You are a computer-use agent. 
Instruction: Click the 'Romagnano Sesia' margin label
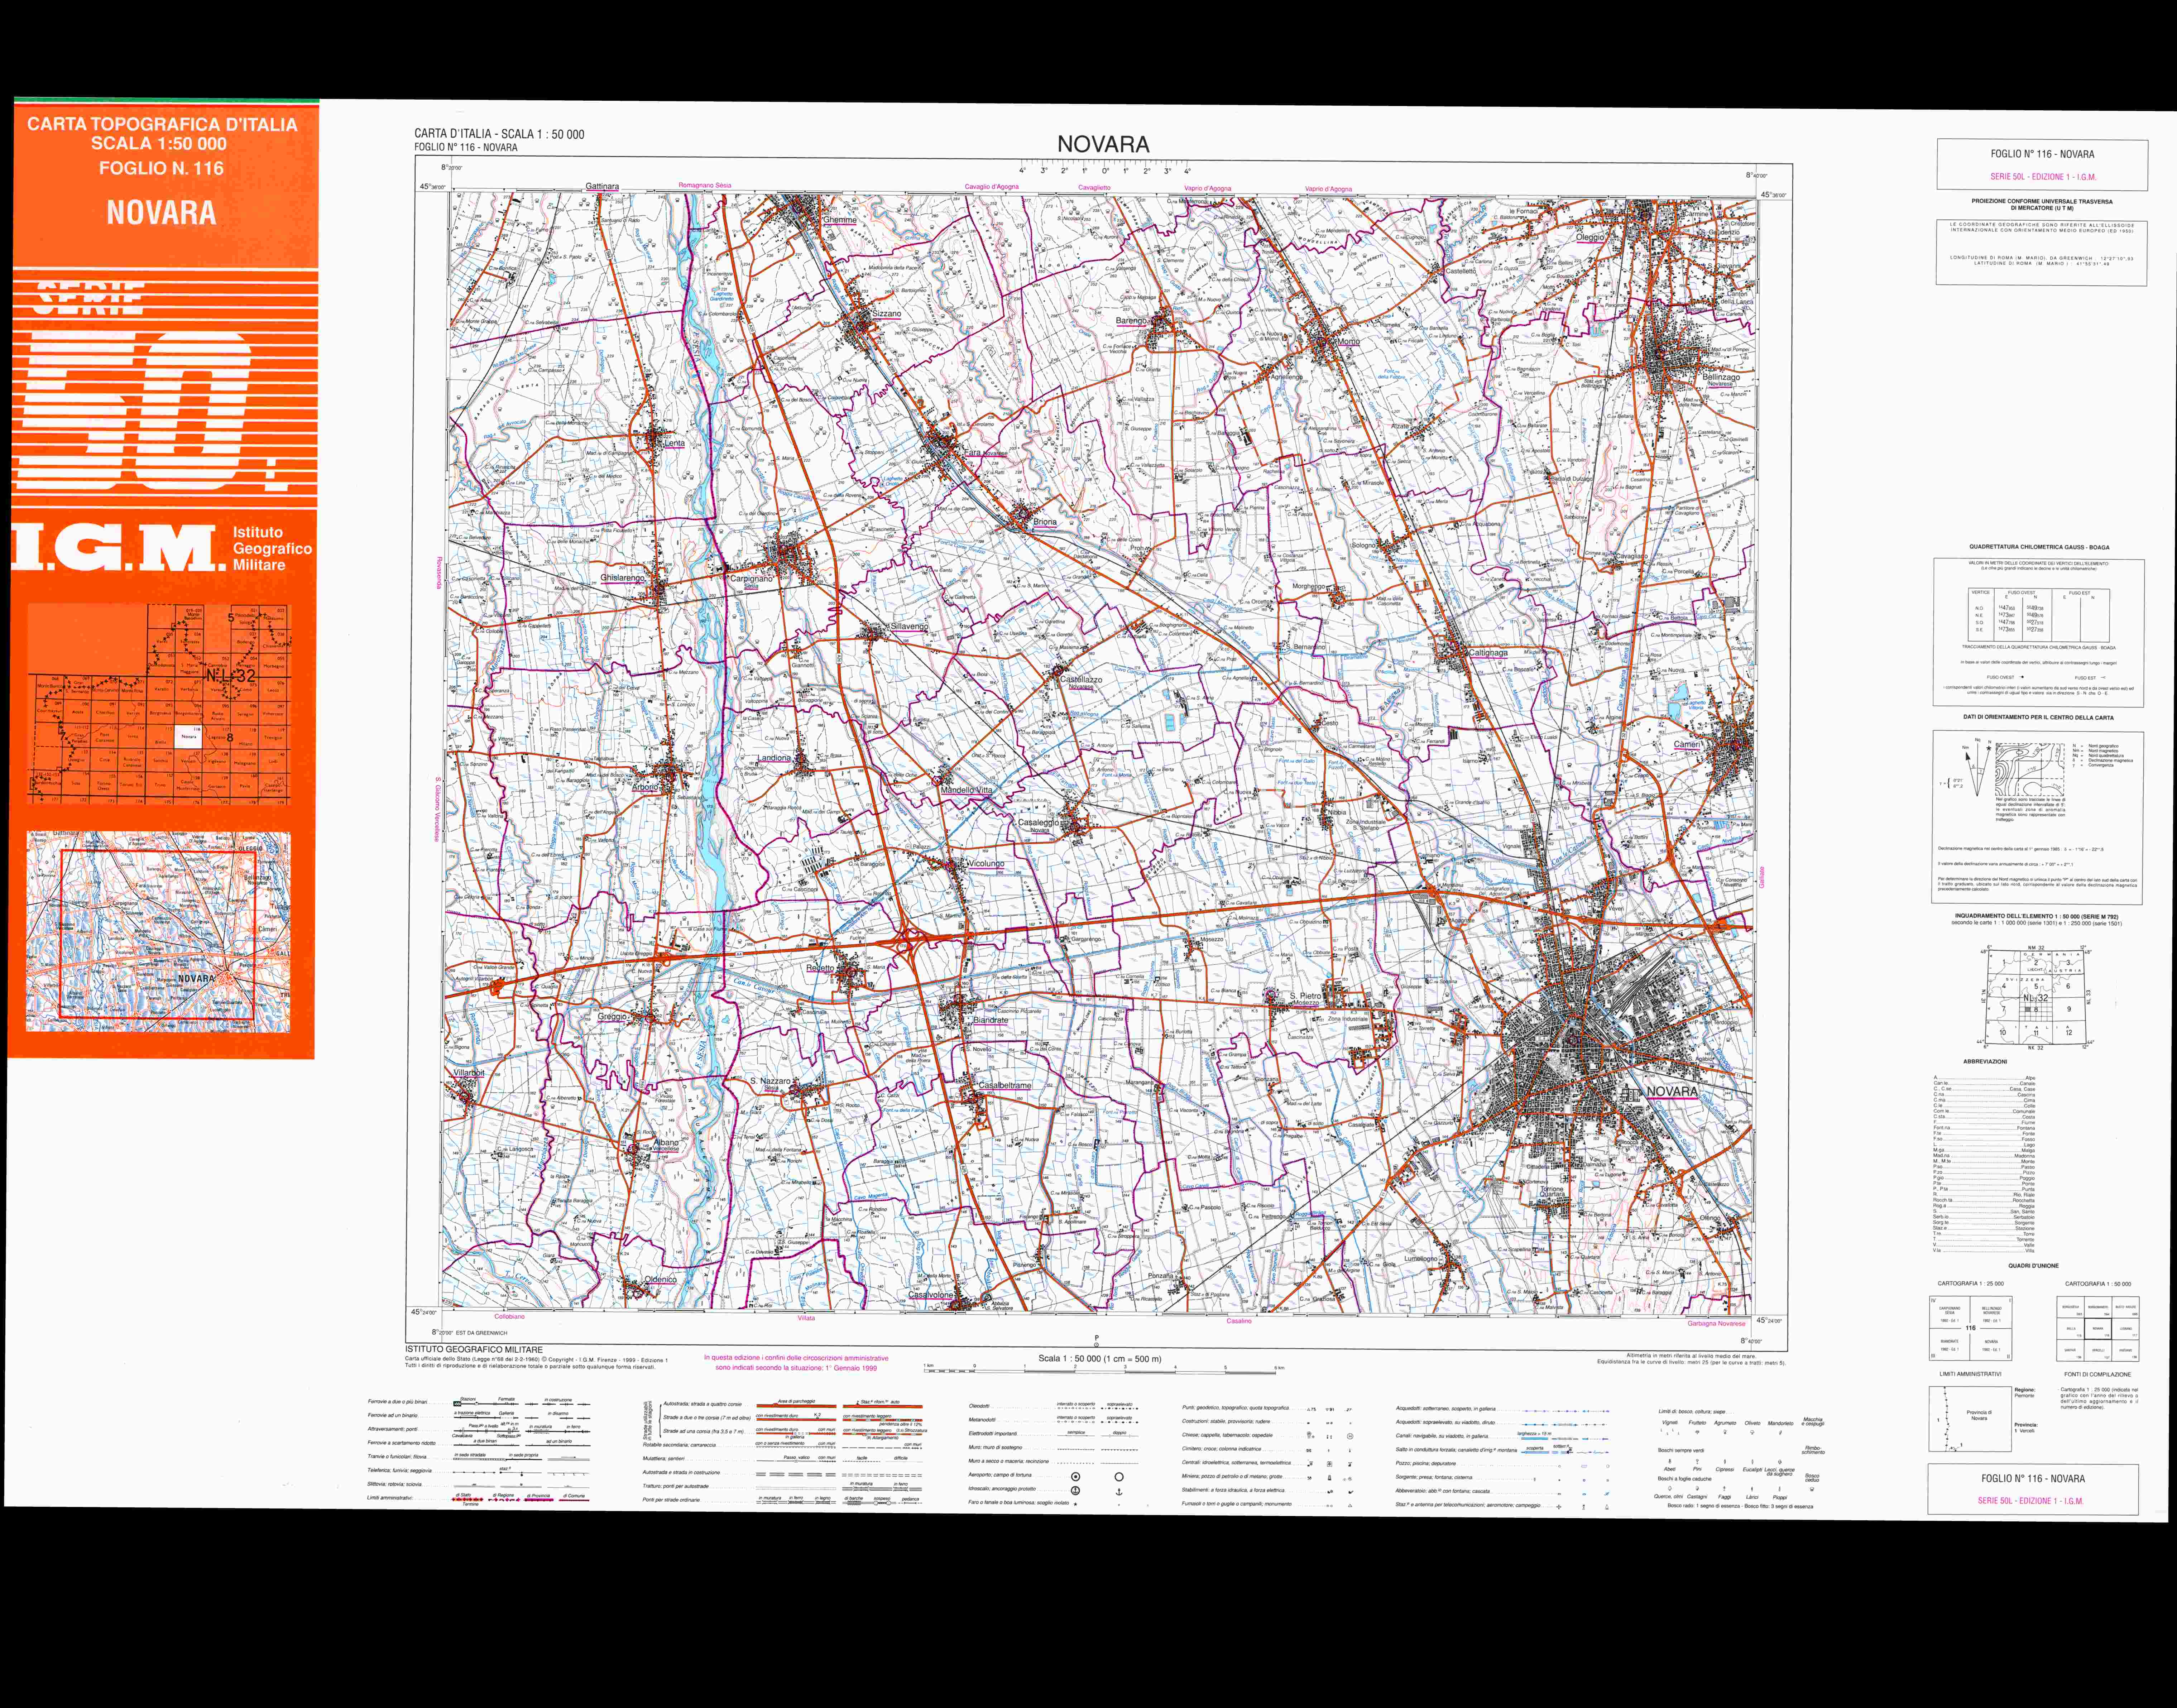tap(705, 186)
